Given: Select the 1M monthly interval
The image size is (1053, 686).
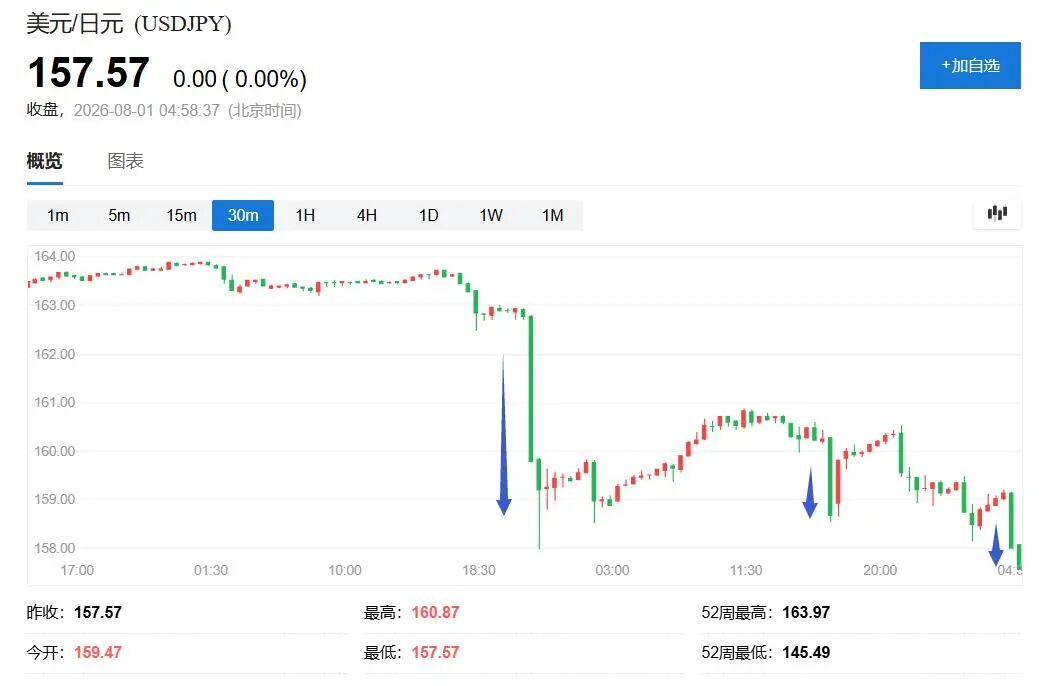Looking at the screenshot, I should pyautogui.click(x=553, y=215).
